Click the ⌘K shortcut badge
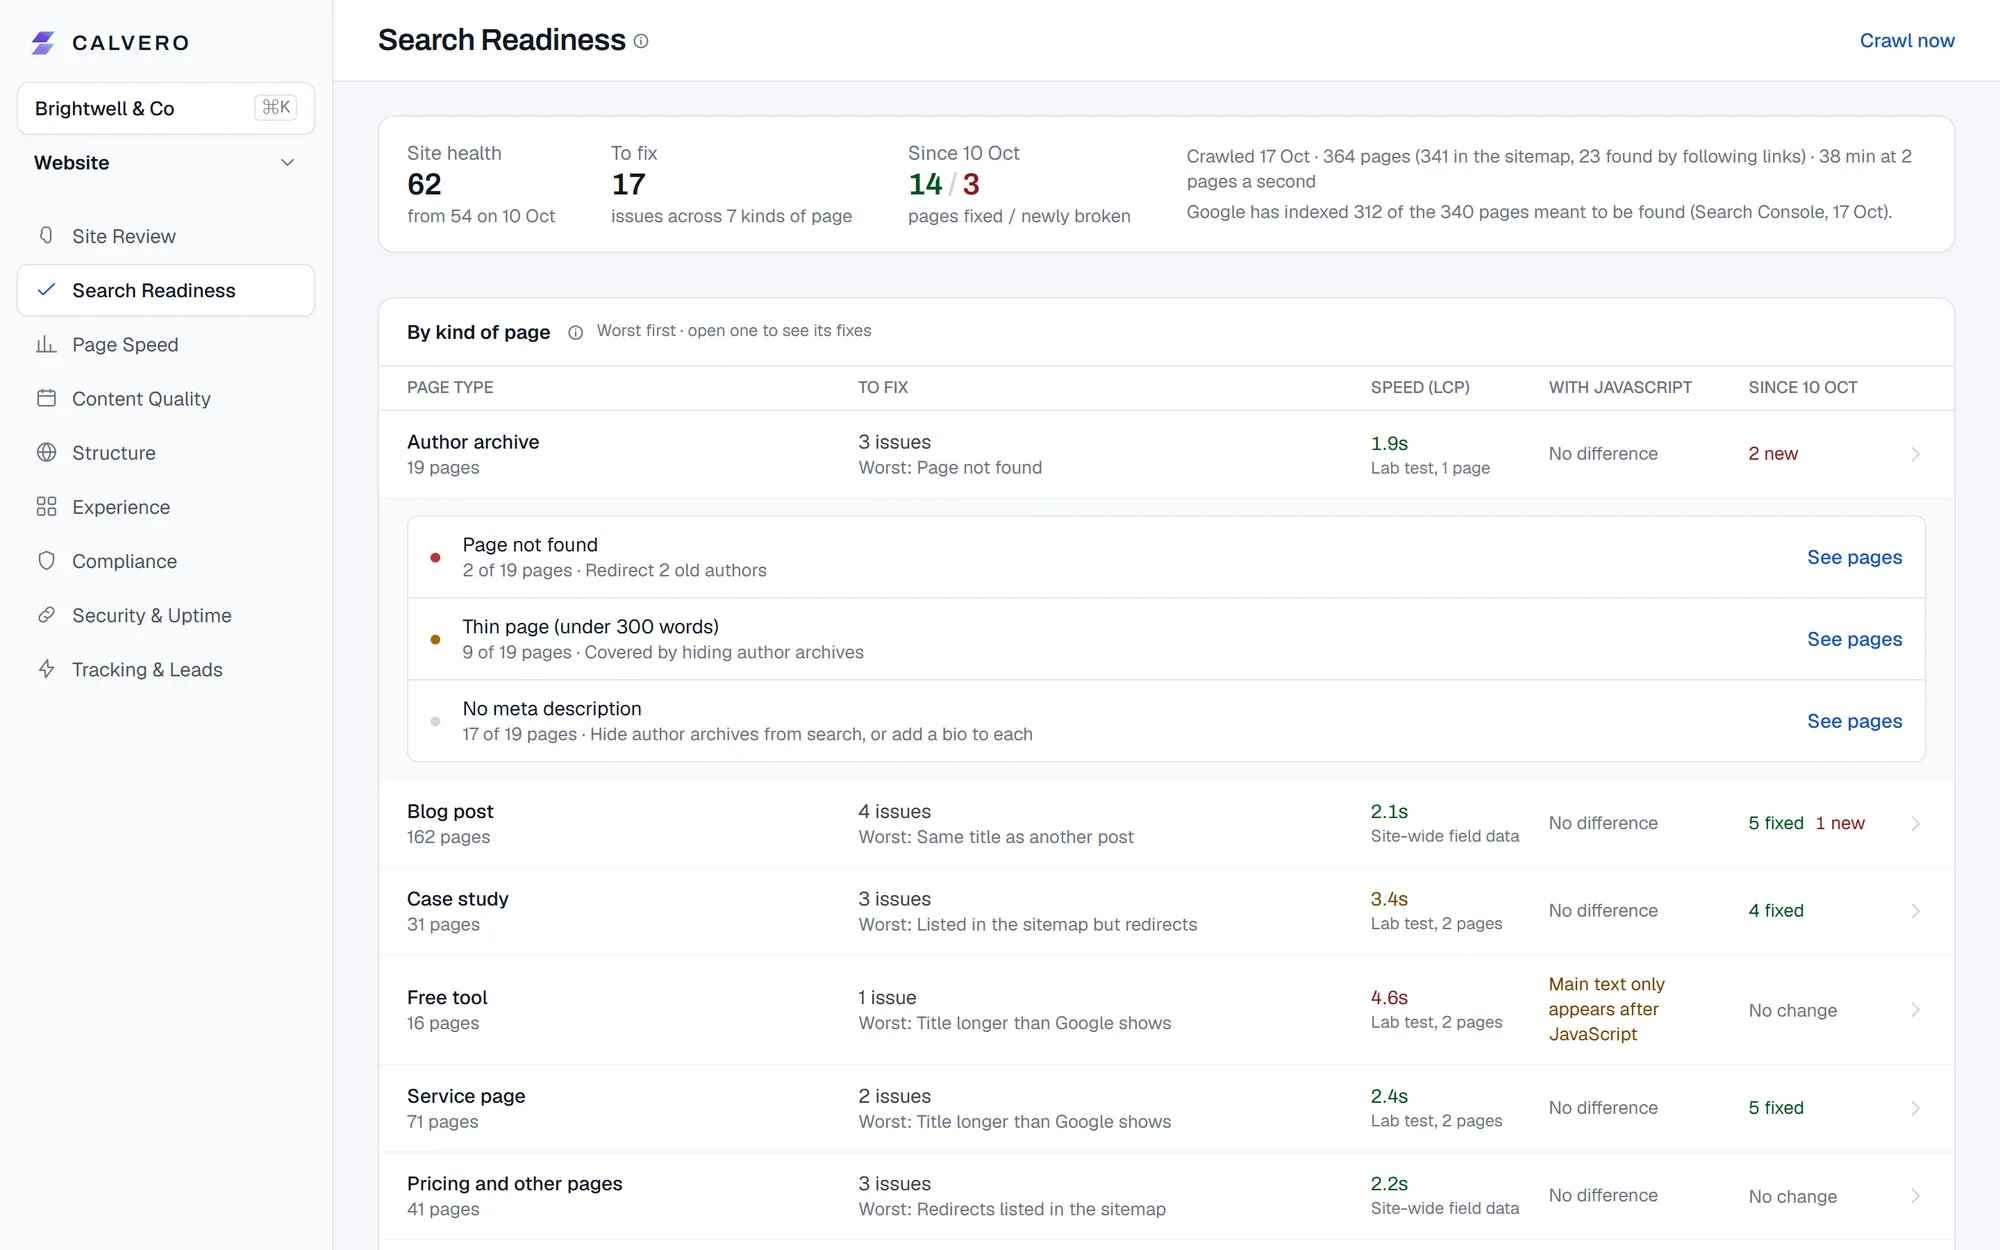This screenshot has height=1250, width=2000. click(276, 107)
